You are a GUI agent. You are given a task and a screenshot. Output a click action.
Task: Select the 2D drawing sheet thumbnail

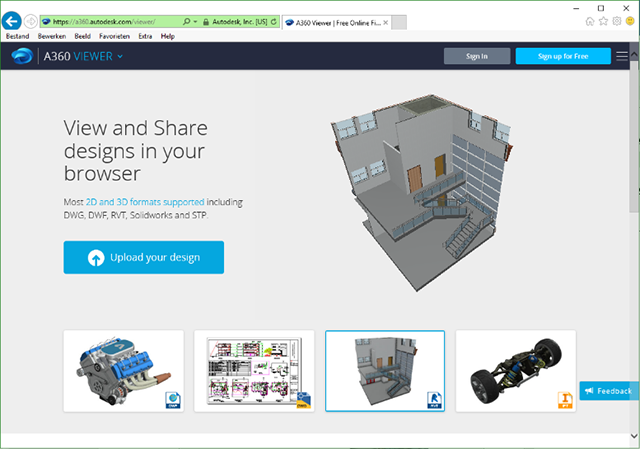(x=254, y=371)
